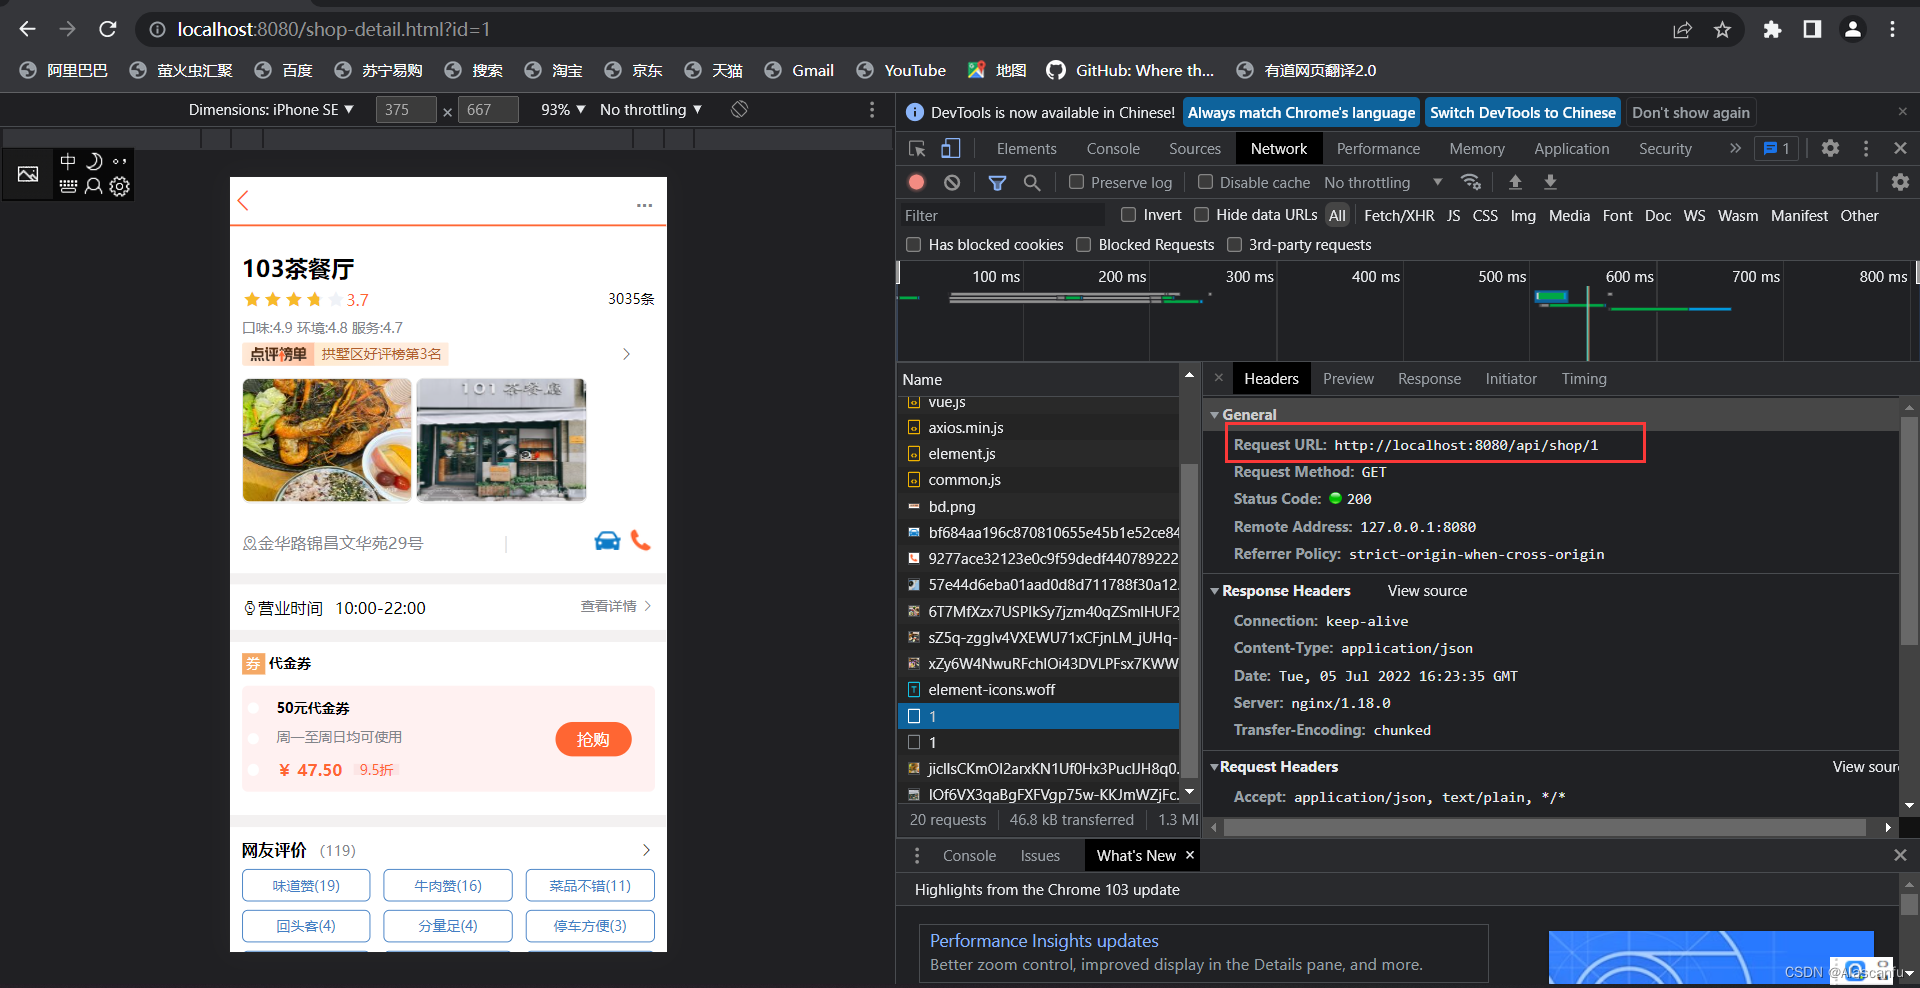Image resolution: width=1920 pixels, height=988 pixels.
Task: Open the Preview tab of request
Action: (x=1348, y=379)
